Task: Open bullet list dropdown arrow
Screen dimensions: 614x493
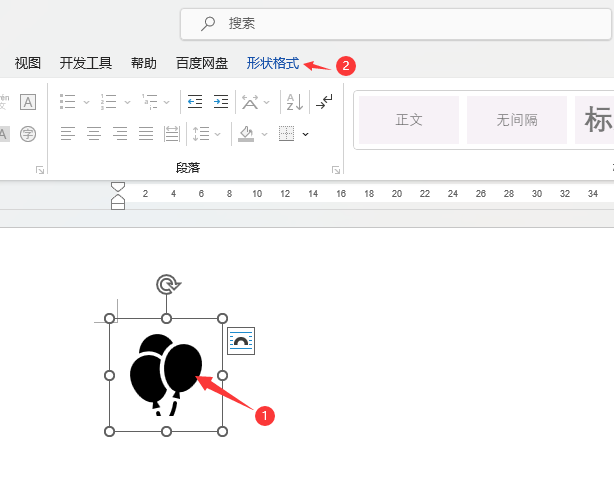Action: point(87,102)
